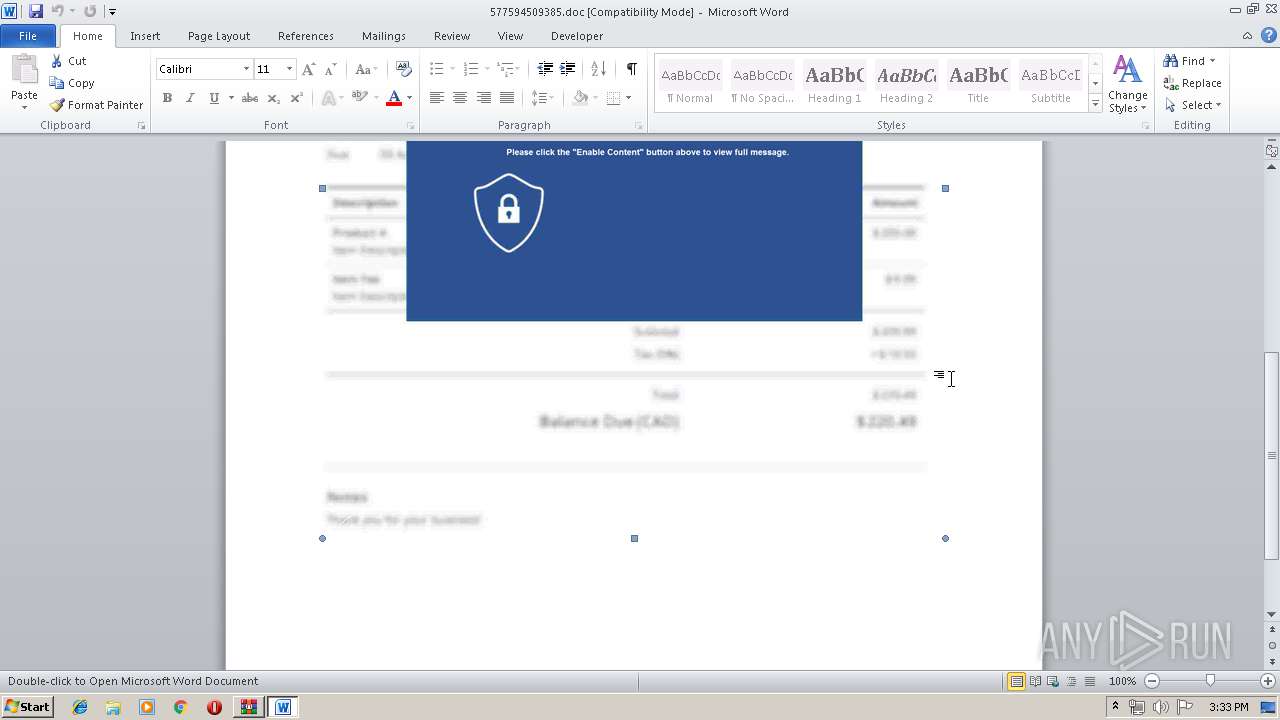1280x720 pixels.
Task: Toggle Strikethrough formatting
Action: tap(250, 98)
